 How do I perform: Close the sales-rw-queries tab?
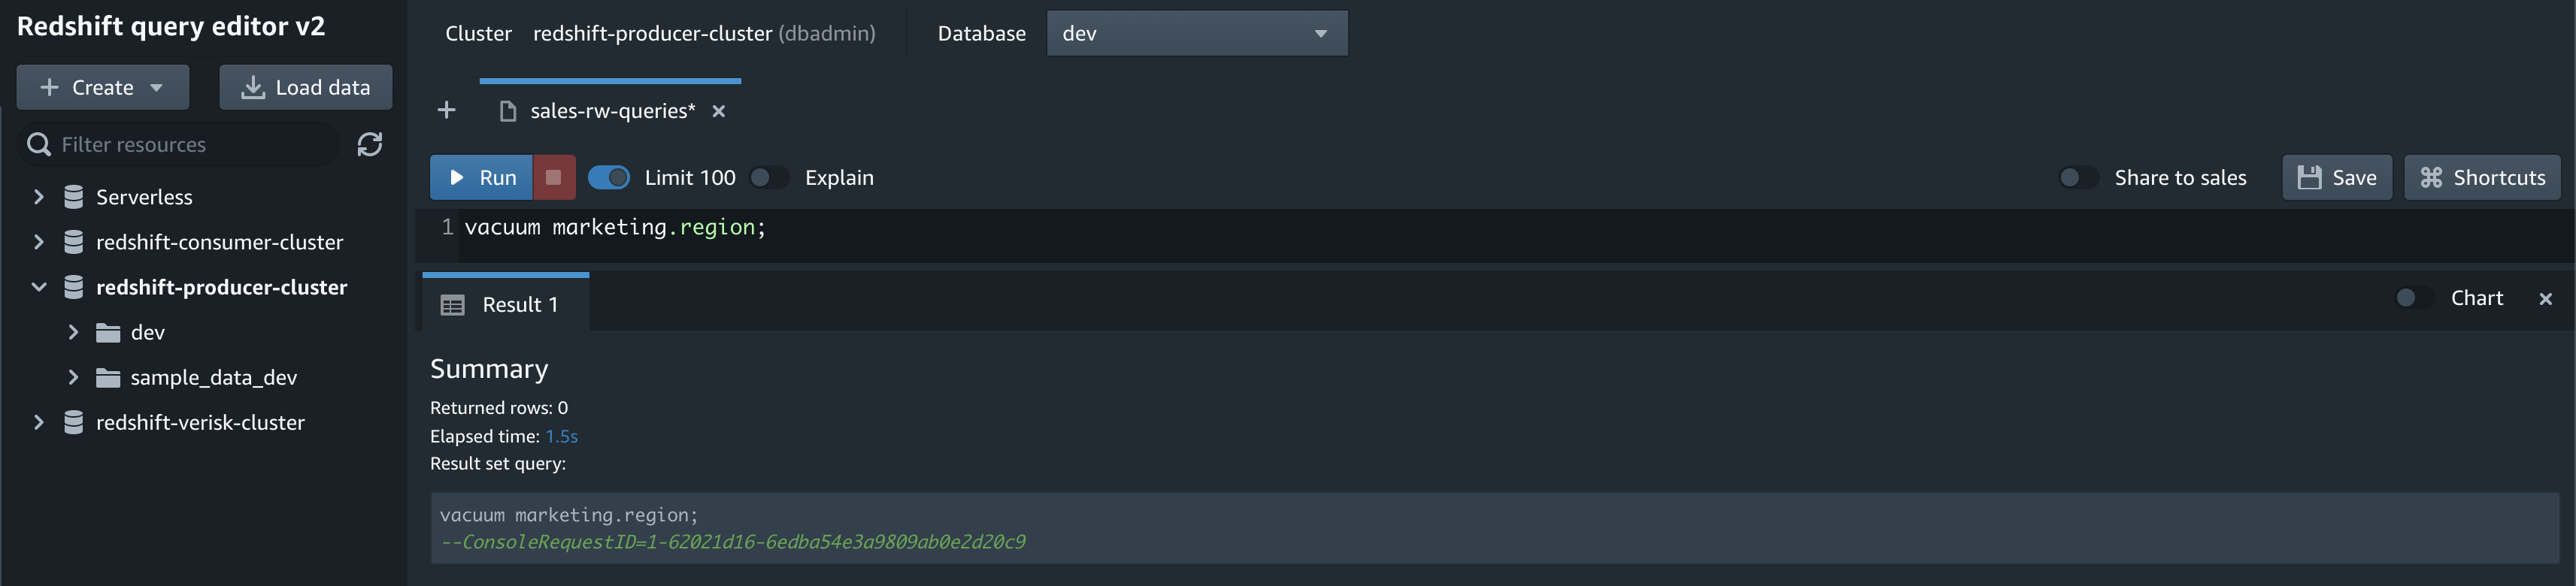718,111
